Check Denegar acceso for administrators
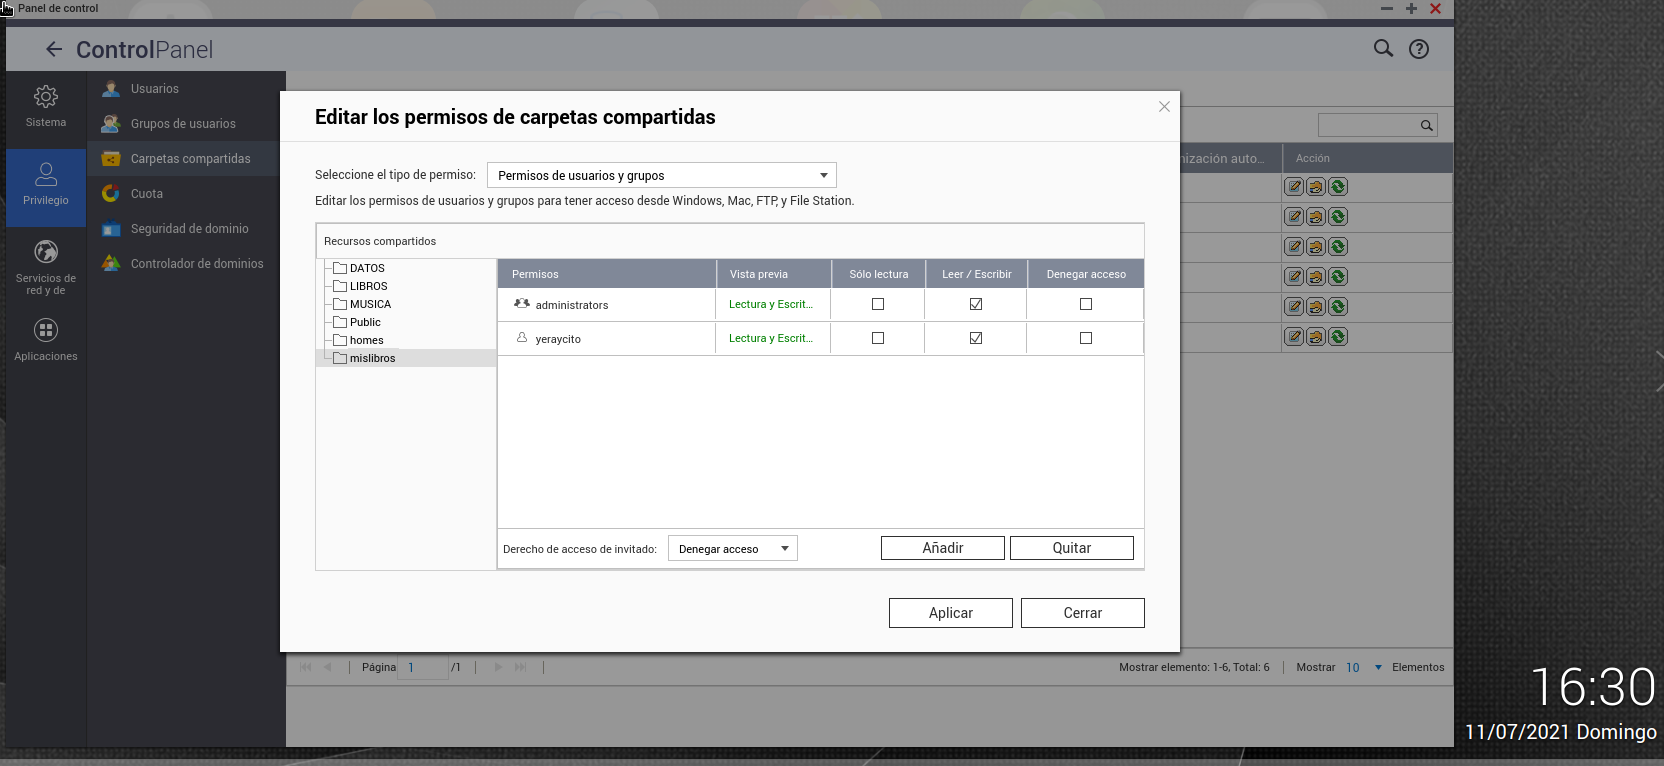The width and height of the screenshot is (1664, 766). pyautogui.click(x=1086, y=304)
